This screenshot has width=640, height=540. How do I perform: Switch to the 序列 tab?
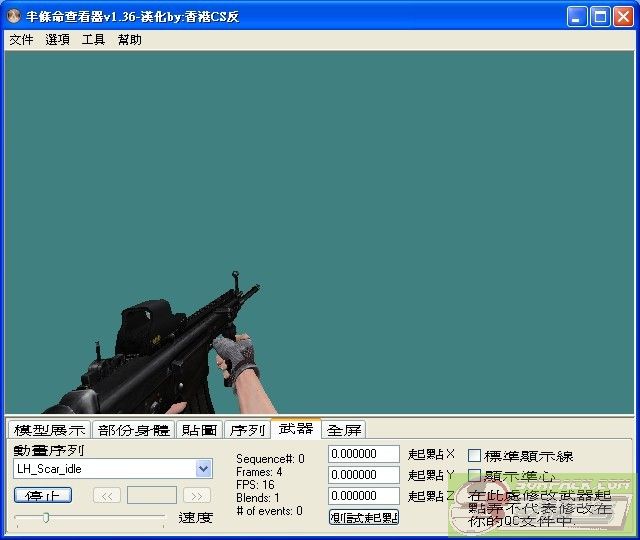247,430
